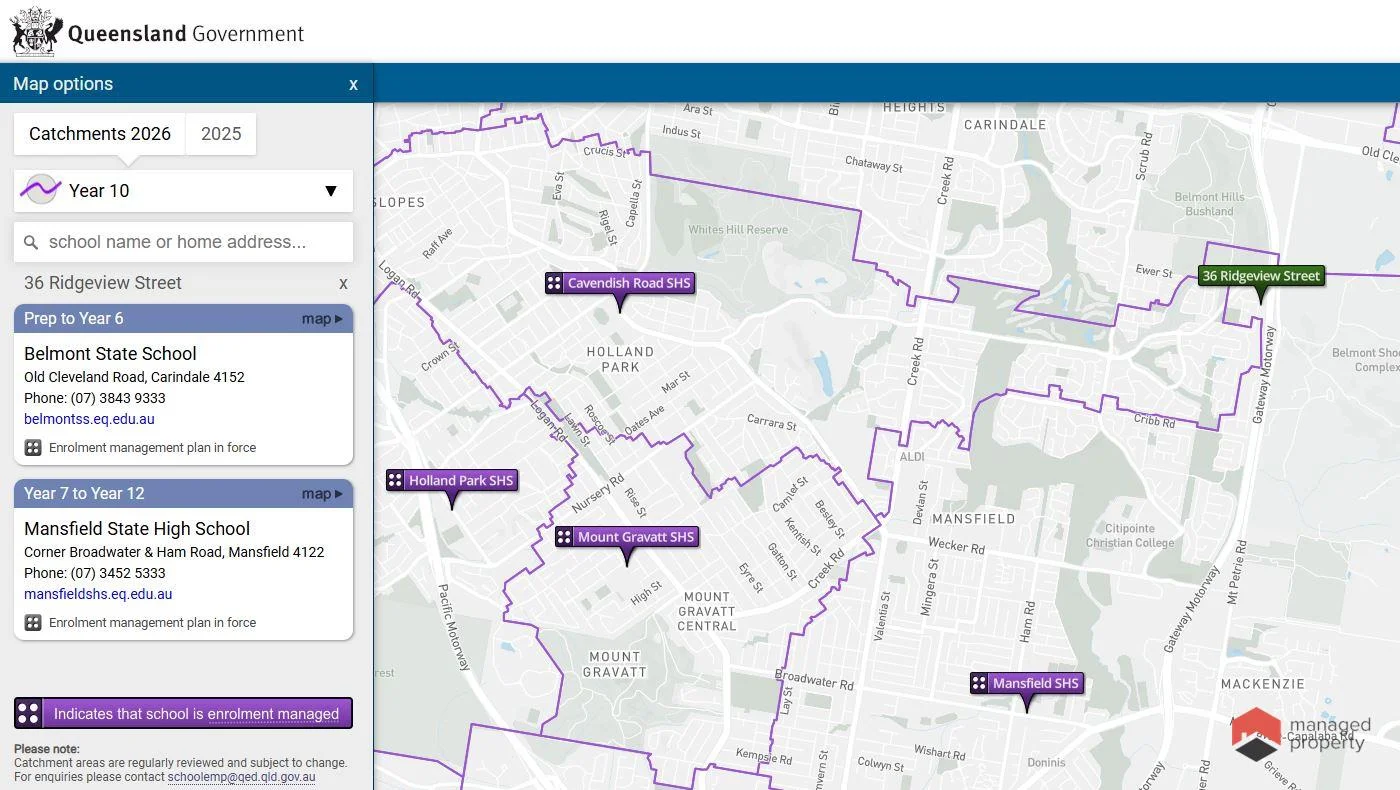
Task: Click the purple catchment line icon beside Year 10
Action: 41,190
